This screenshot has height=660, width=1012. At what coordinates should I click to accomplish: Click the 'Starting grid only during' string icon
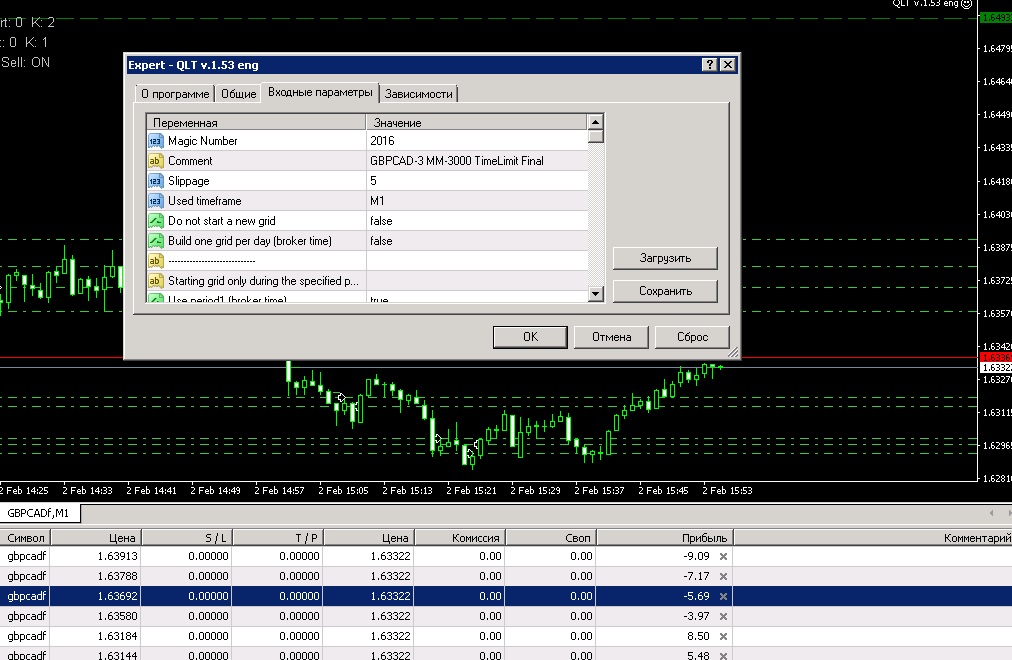coord(156,281)
